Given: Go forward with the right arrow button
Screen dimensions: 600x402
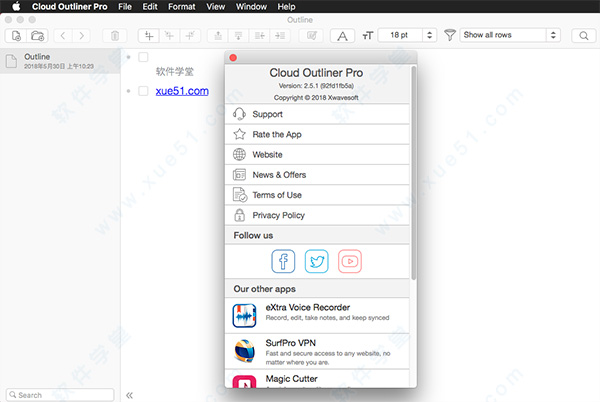Looking at the screenshot, I should coord(81,36).
